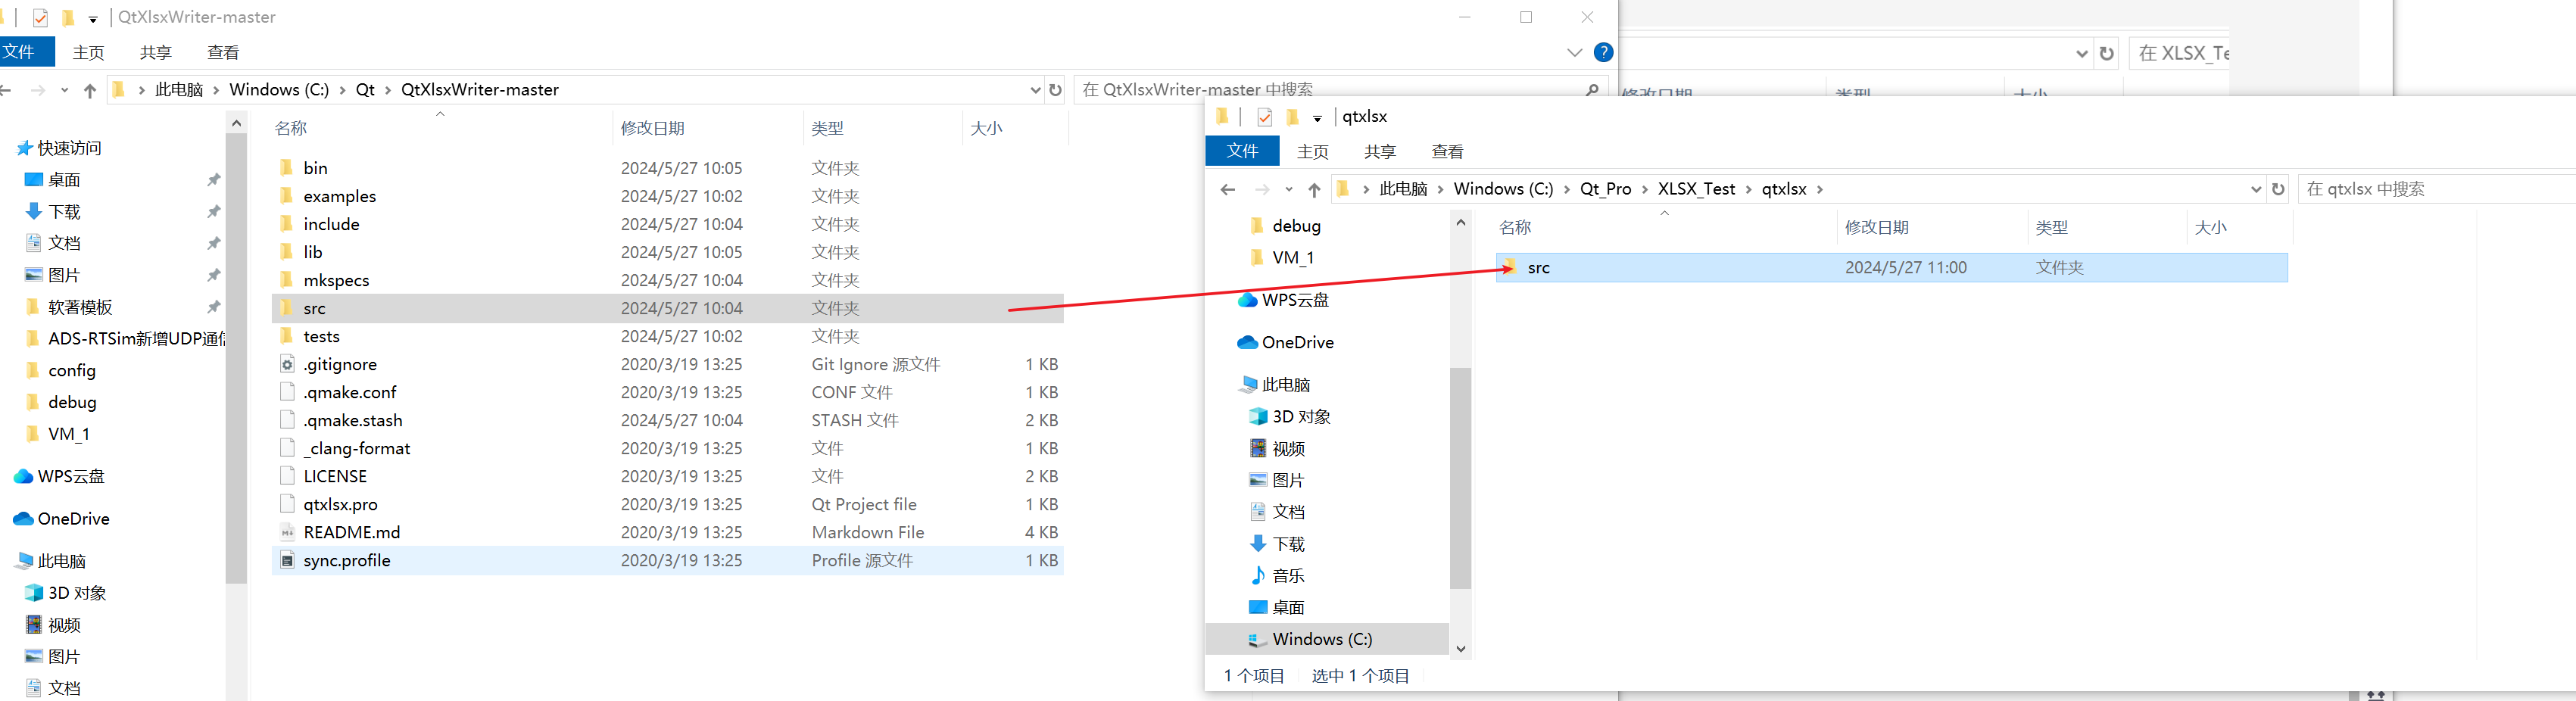Select the lib folder
The image size is (2576, 701).
[x=313, y=252]
